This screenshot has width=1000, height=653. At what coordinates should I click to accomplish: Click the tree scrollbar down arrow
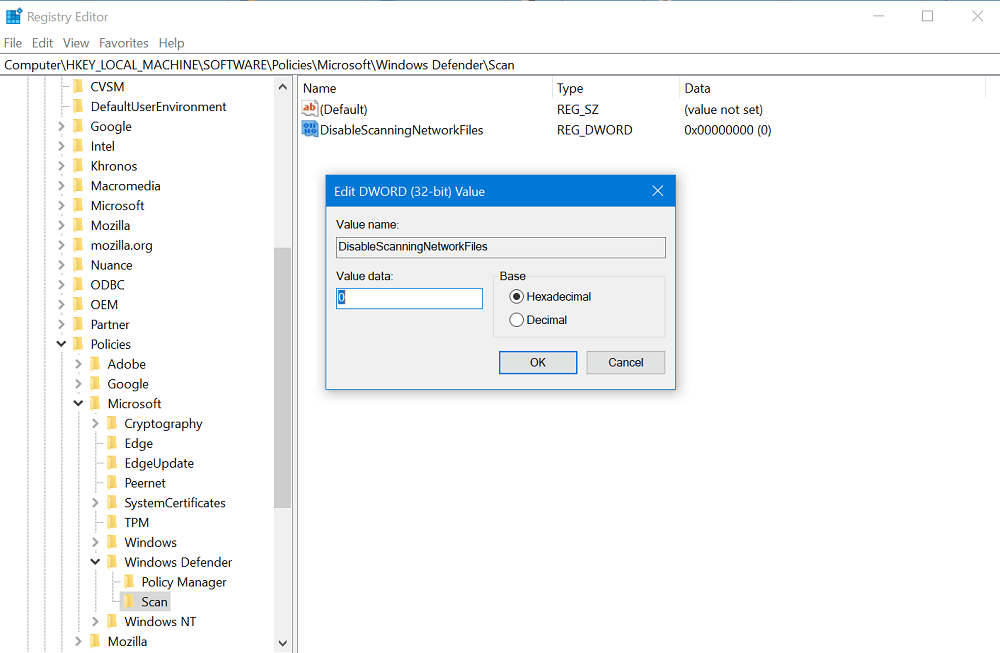tap(283, 643)
